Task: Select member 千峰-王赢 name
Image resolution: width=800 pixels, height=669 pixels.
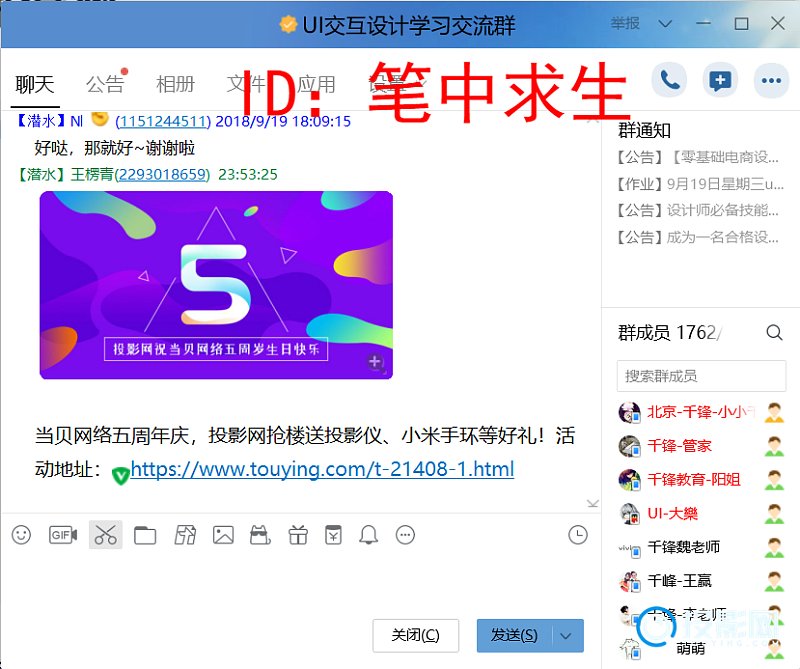Action: pos(680,581)
